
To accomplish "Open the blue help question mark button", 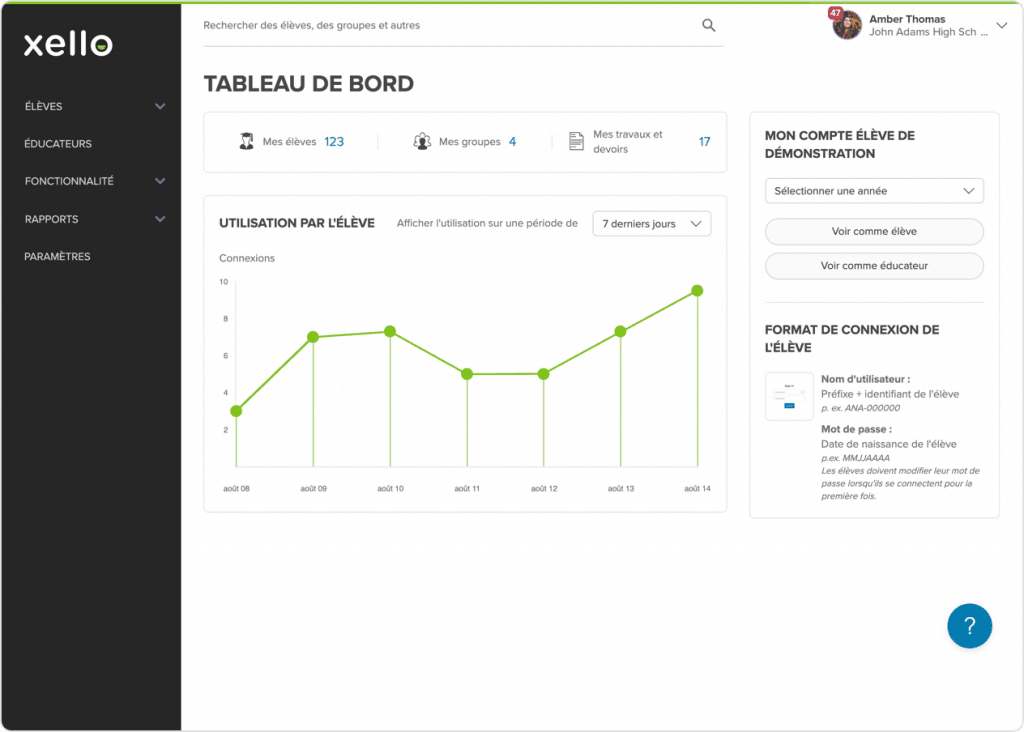I will 969,626.
